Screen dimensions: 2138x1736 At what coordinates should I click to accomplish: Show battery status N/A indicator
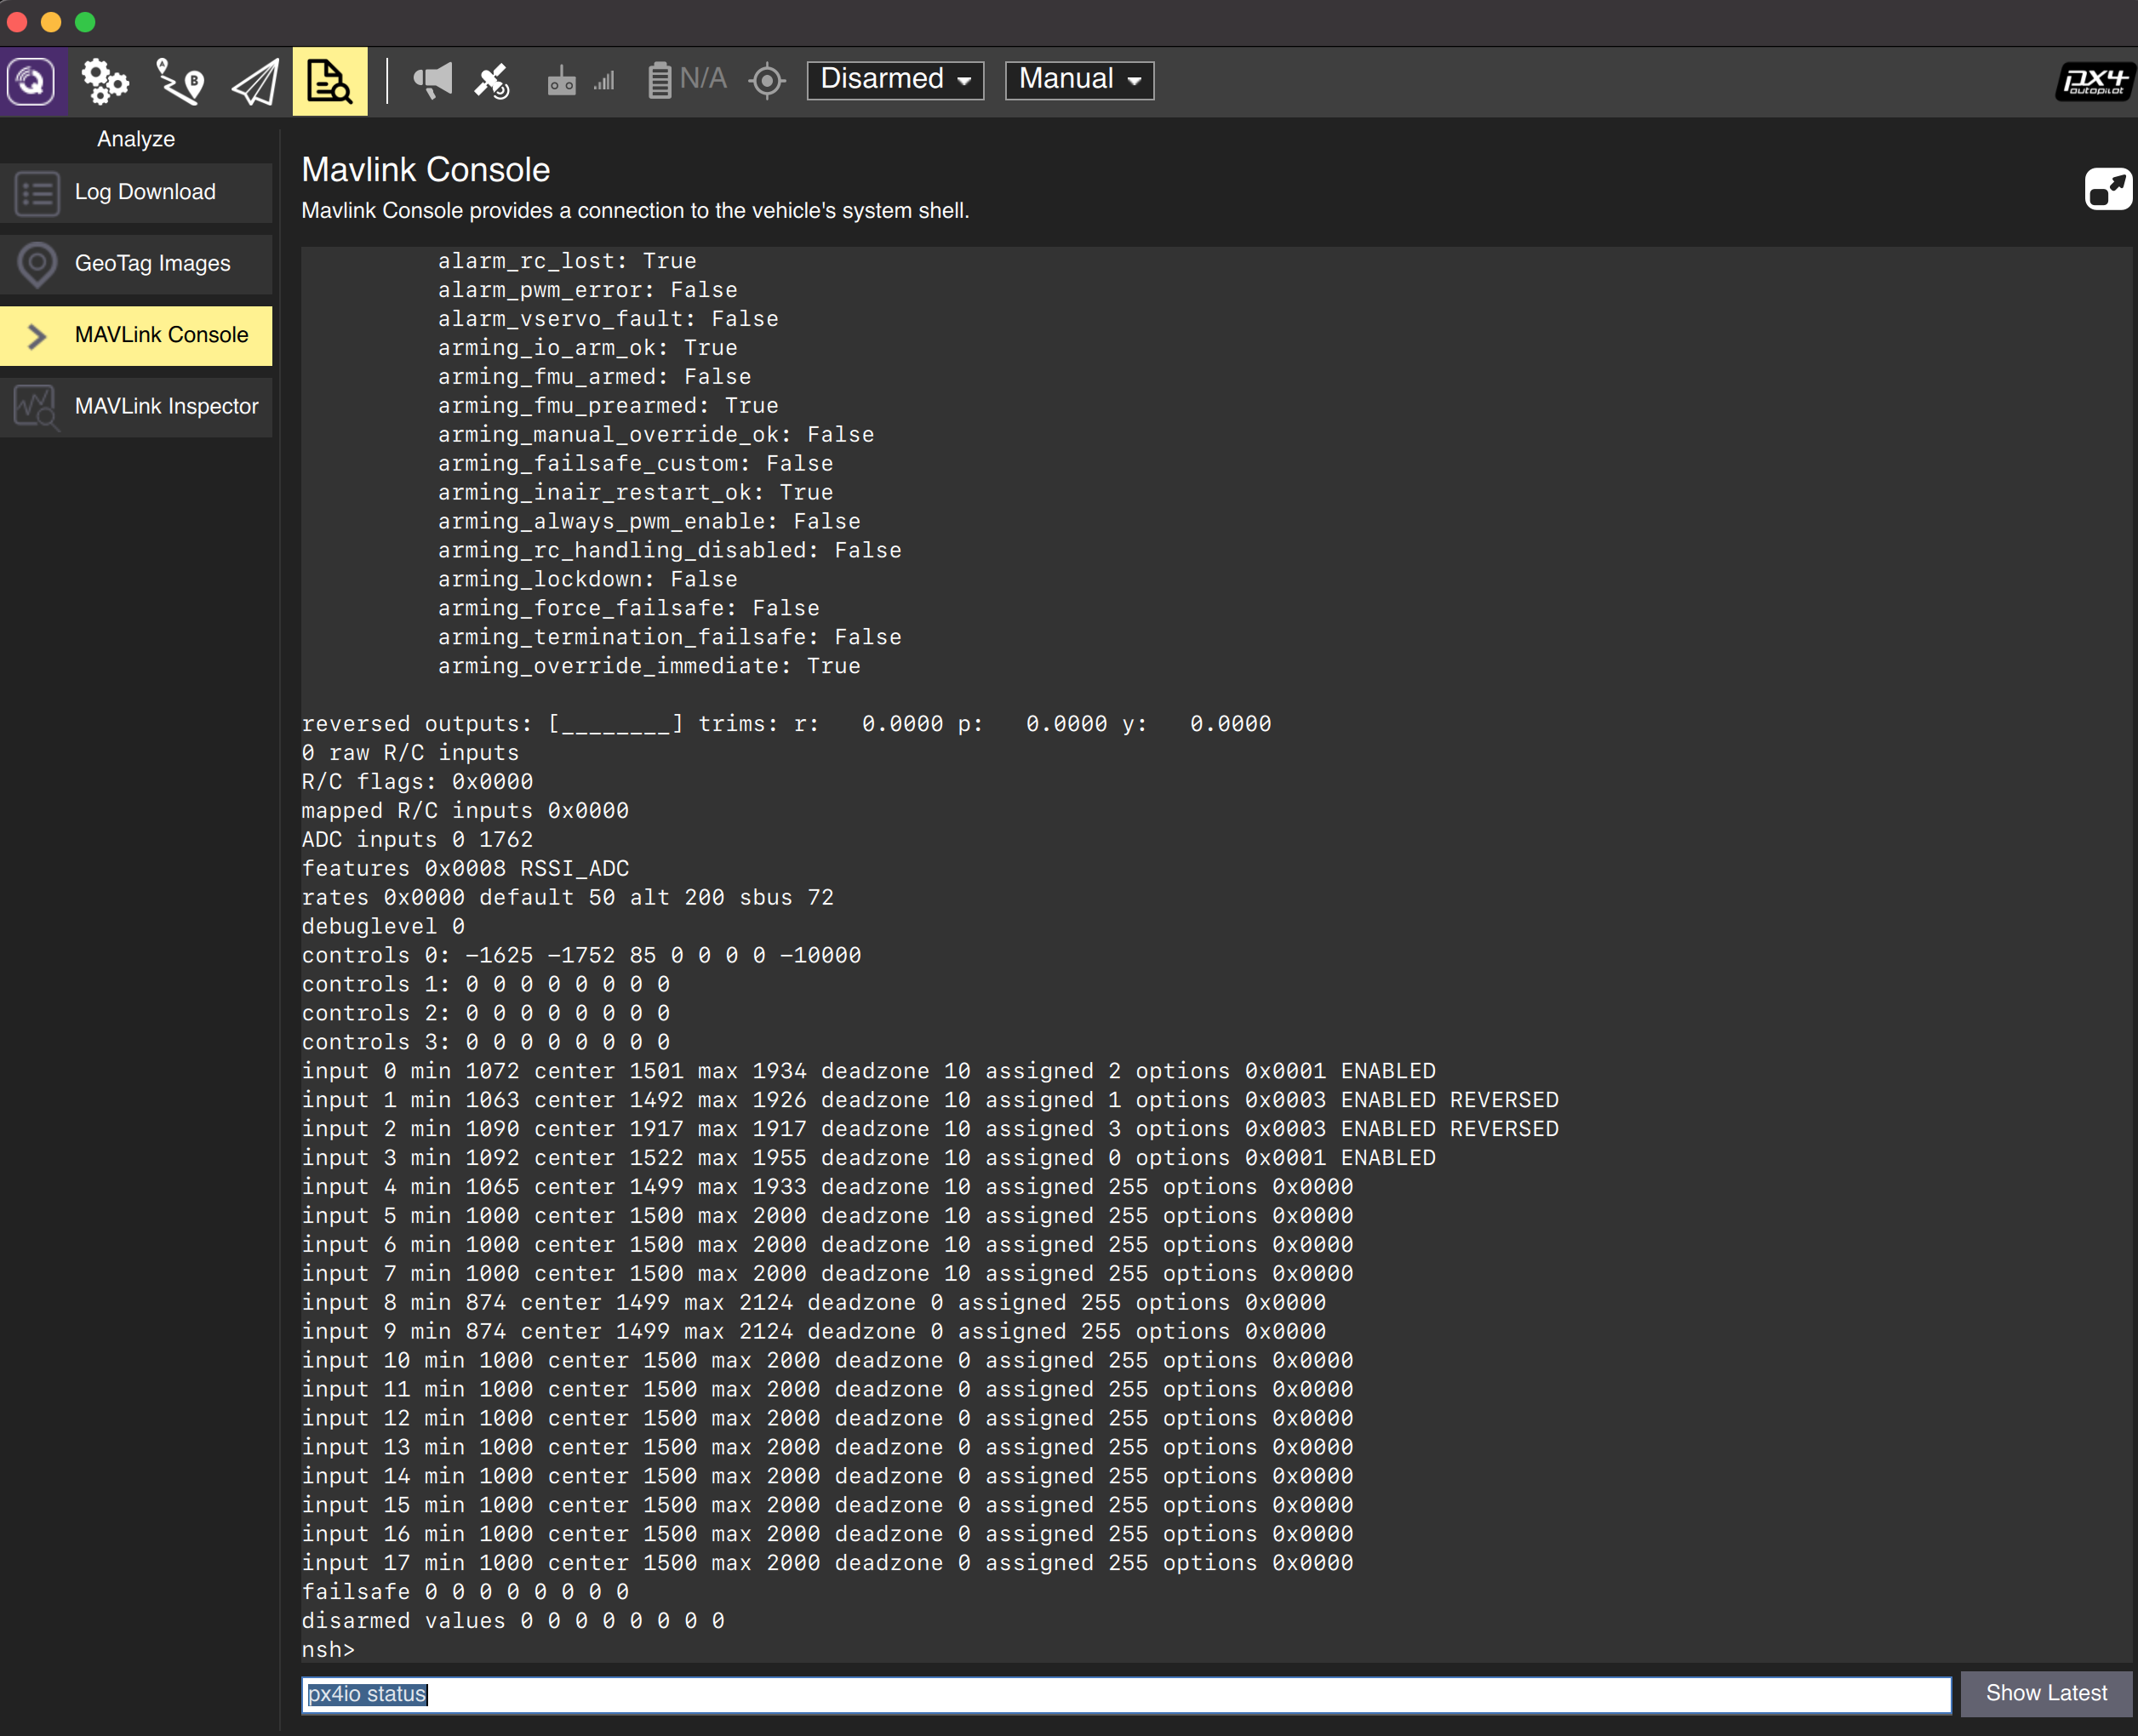point(687,80)
